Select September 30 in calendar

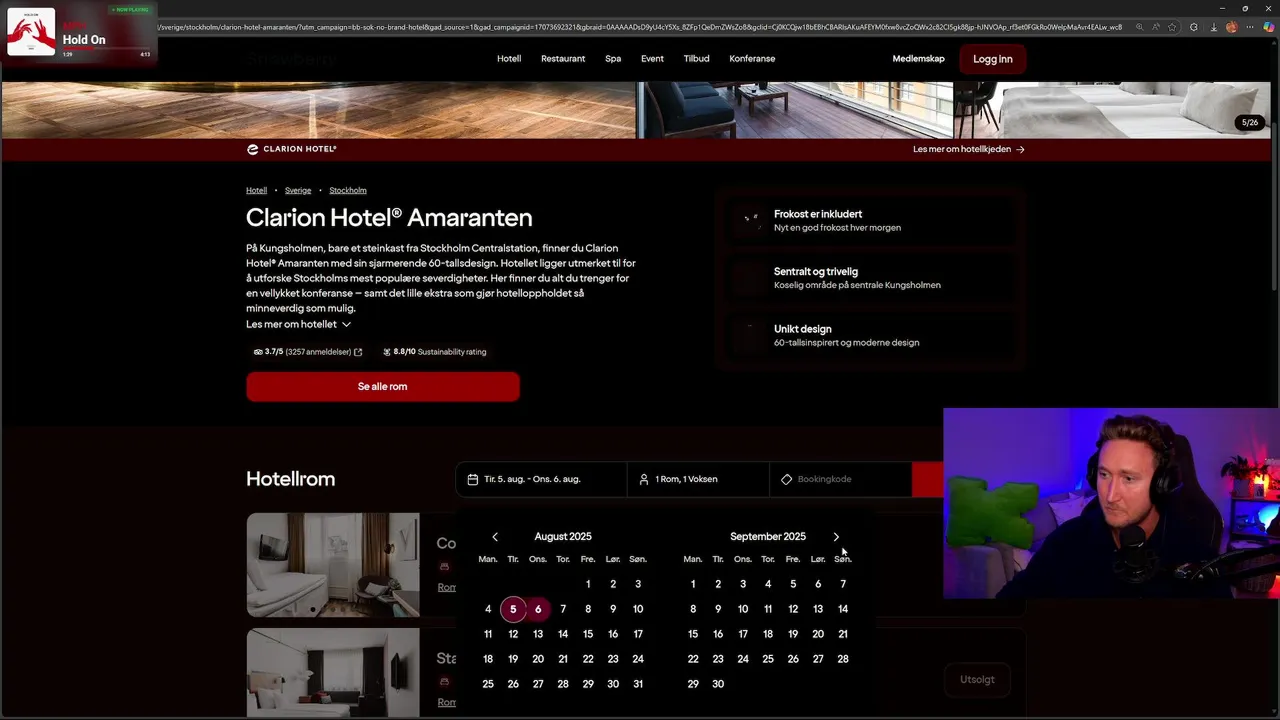(x=718, y=684)
